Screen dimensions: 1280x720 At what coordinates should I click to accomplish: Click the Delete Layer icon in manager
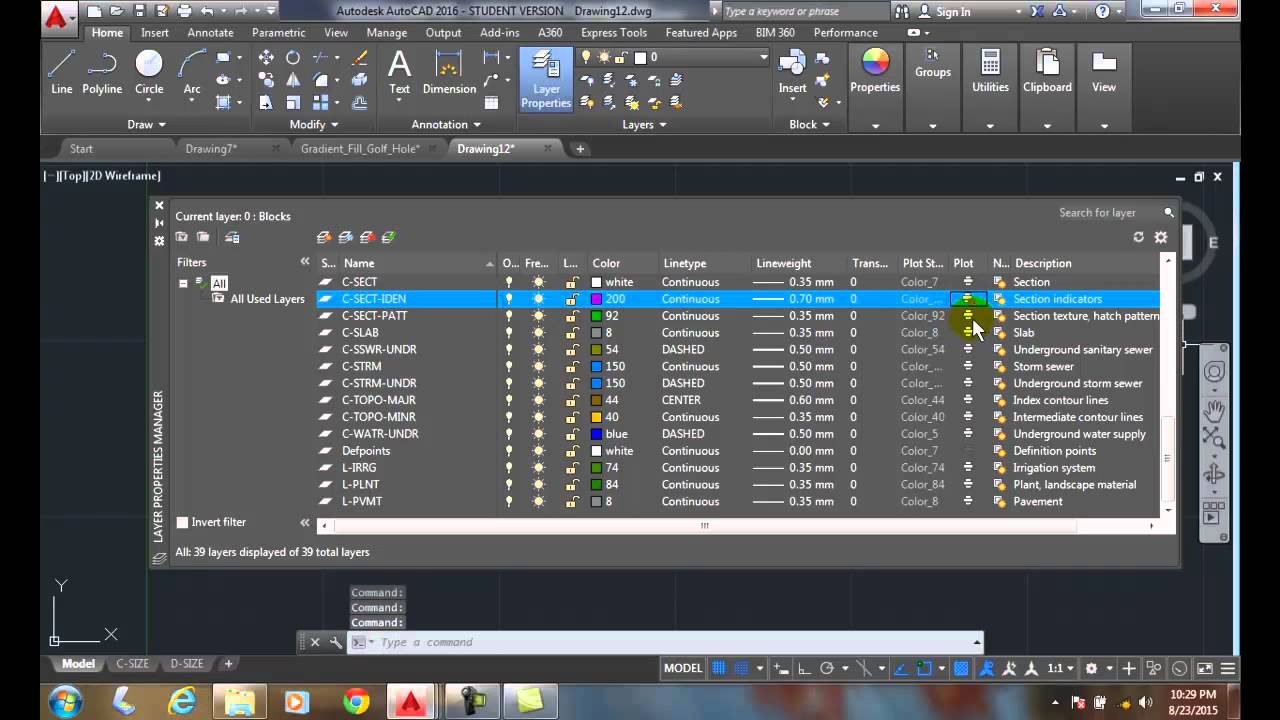[x=367, y=237]
